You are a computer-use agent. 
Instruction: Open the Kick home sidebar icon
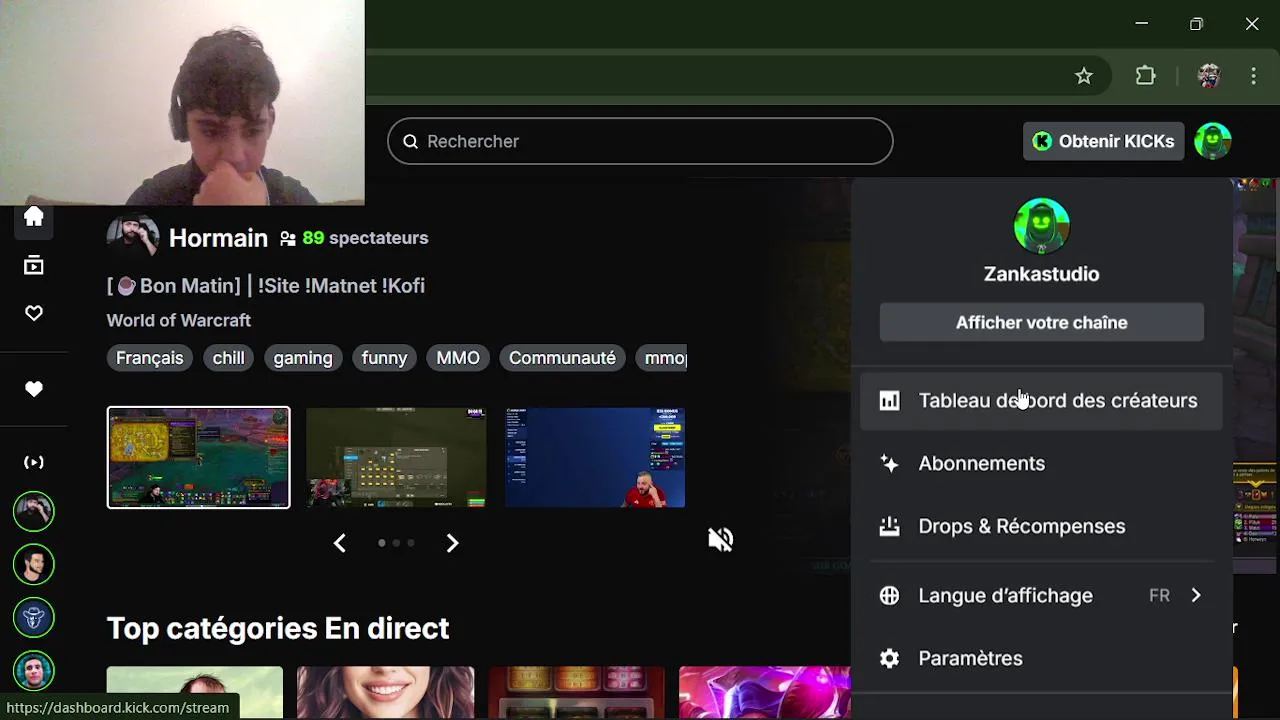coord(34,217)
